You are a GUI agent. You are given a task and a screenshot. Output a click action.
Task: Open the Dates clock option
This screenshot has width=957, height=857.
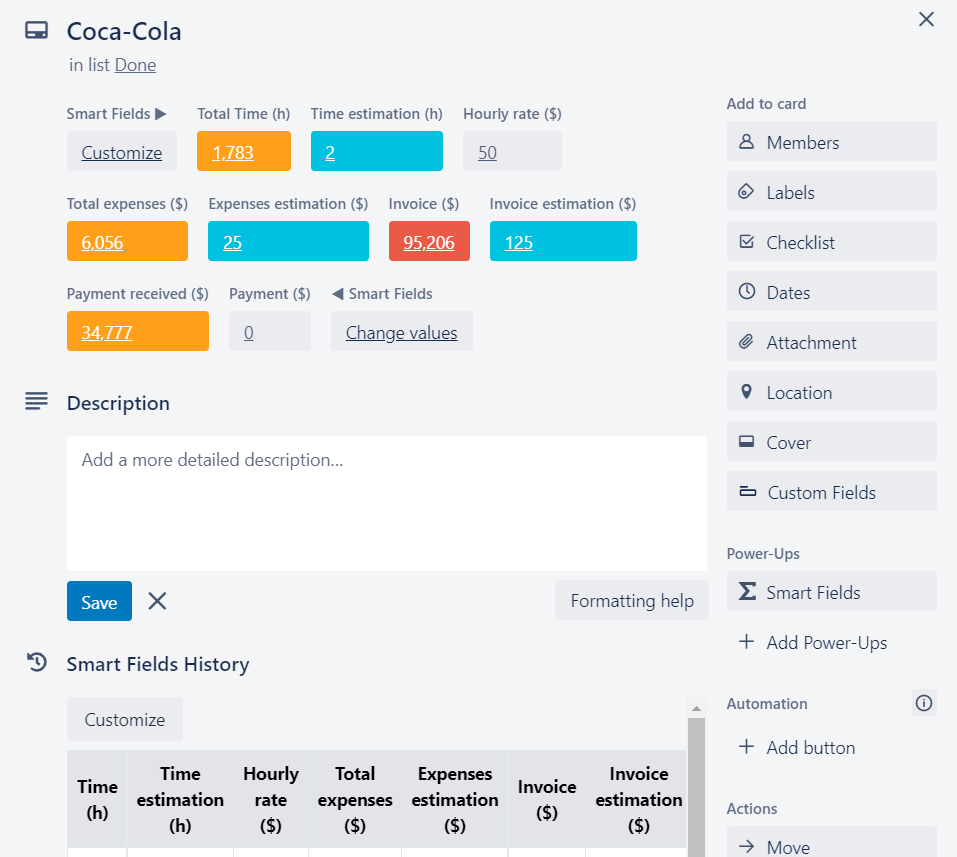pos(831,292)
